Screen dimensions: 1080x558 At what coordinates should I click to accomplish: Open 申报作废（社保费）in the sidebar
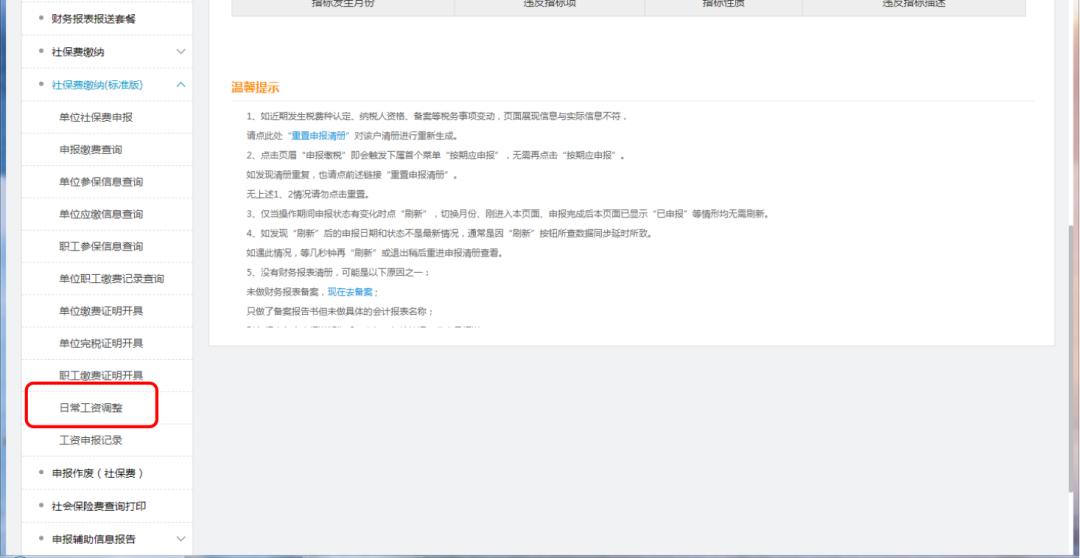[x=98, y=473]
